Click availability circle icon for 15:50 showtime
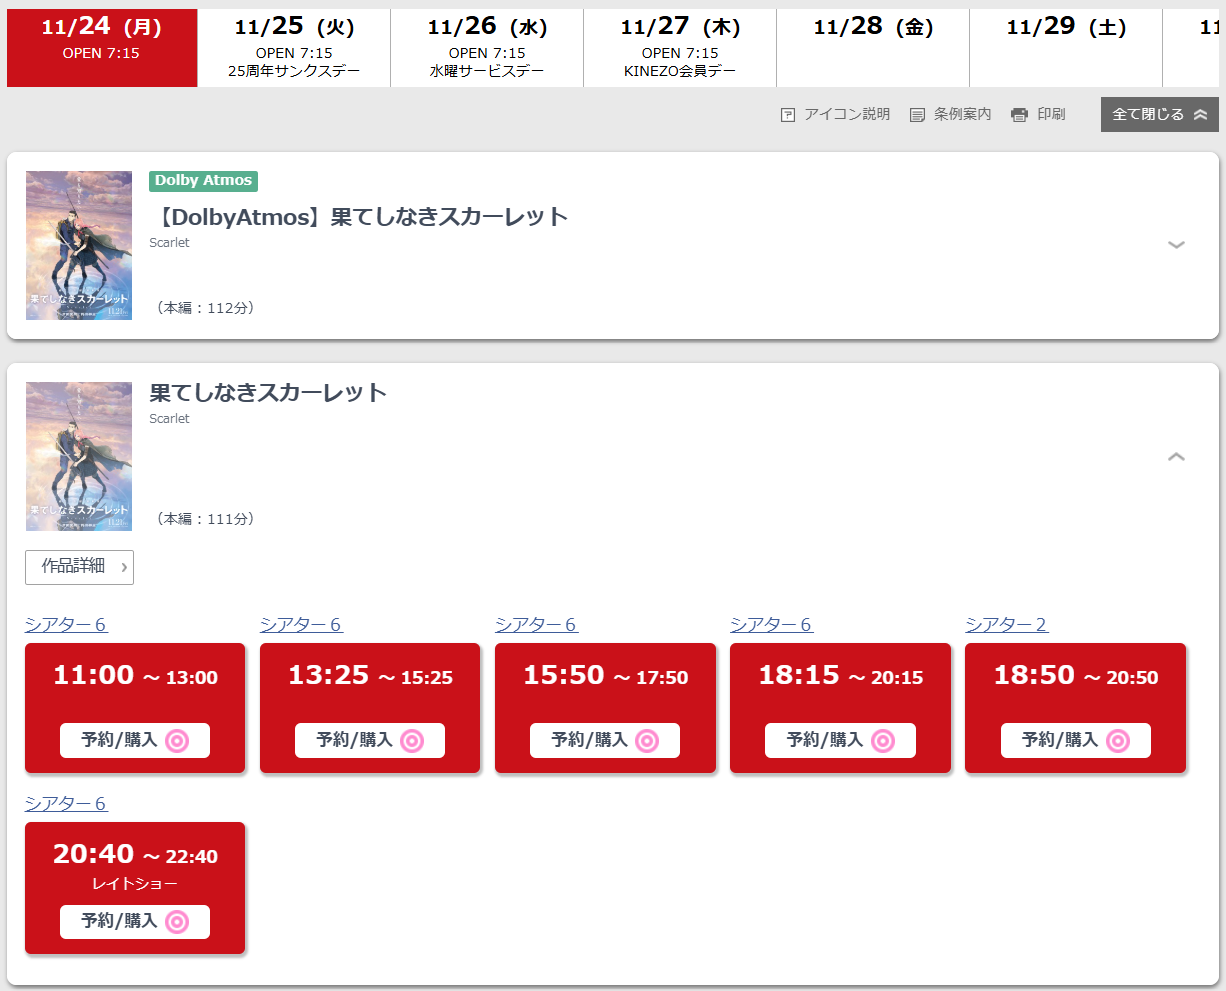 pos(647,741)
